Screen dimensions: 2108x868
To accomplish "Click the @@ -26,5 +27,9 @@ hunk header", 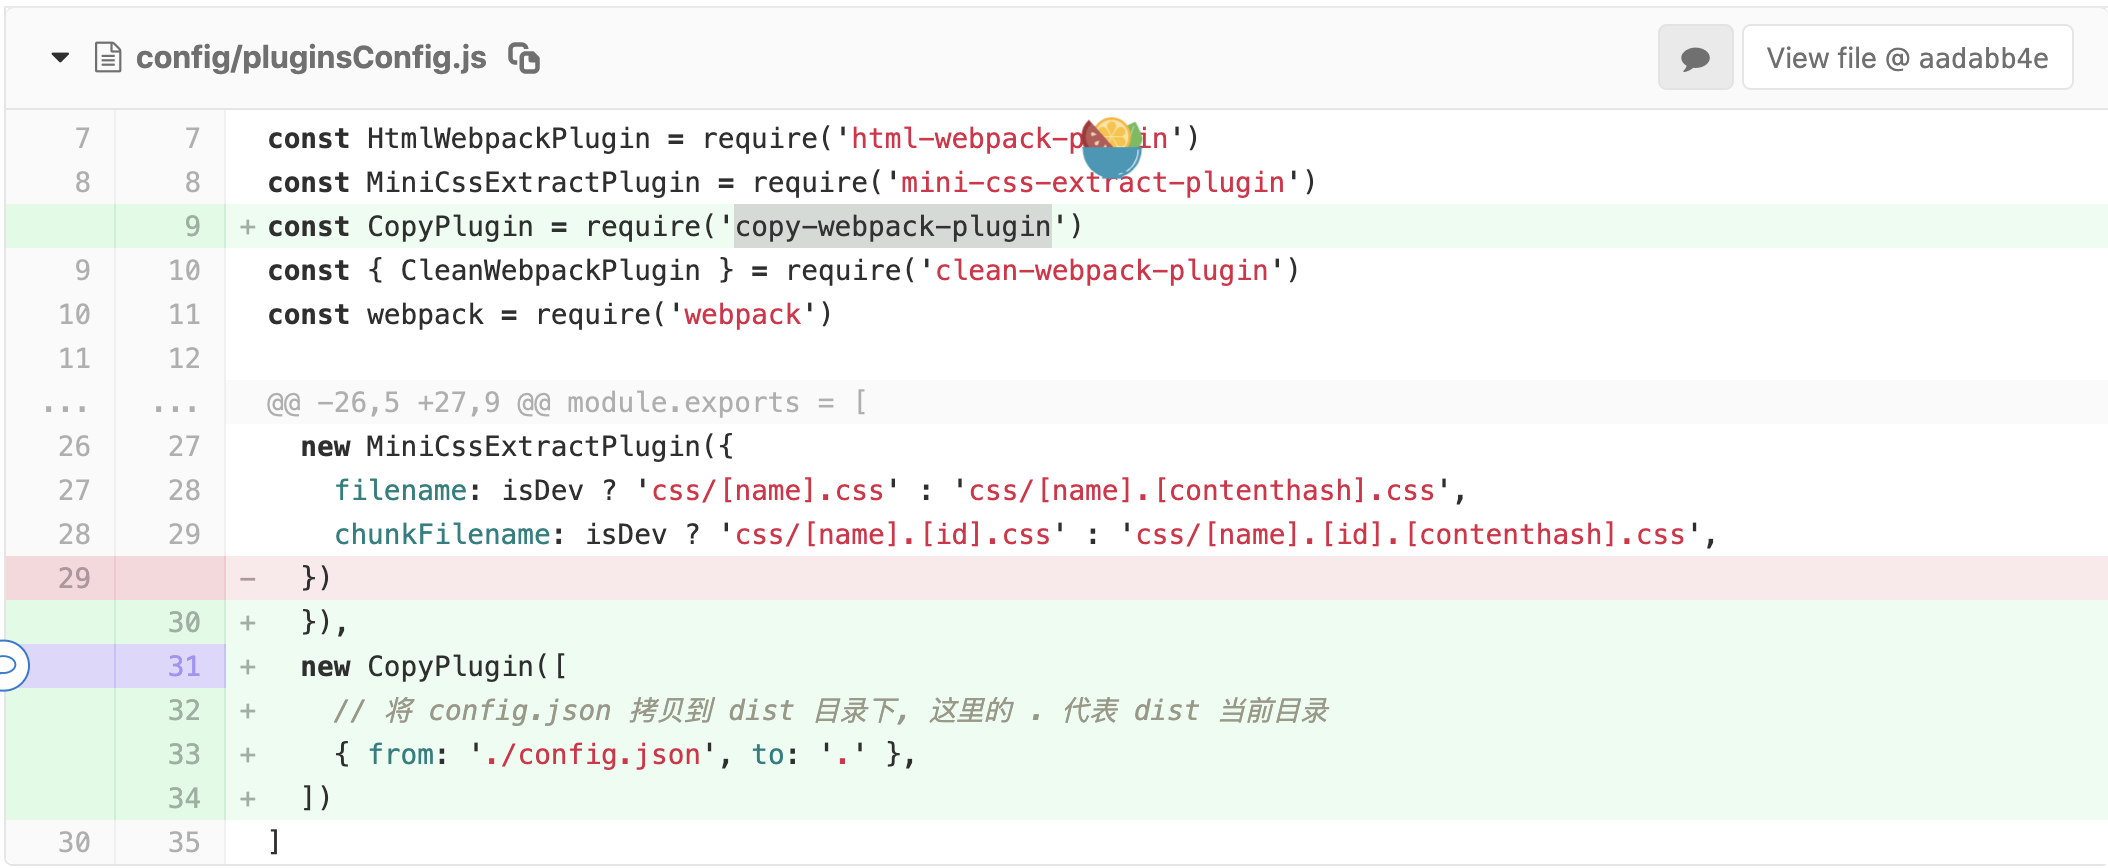I will (x=566, y=403).
